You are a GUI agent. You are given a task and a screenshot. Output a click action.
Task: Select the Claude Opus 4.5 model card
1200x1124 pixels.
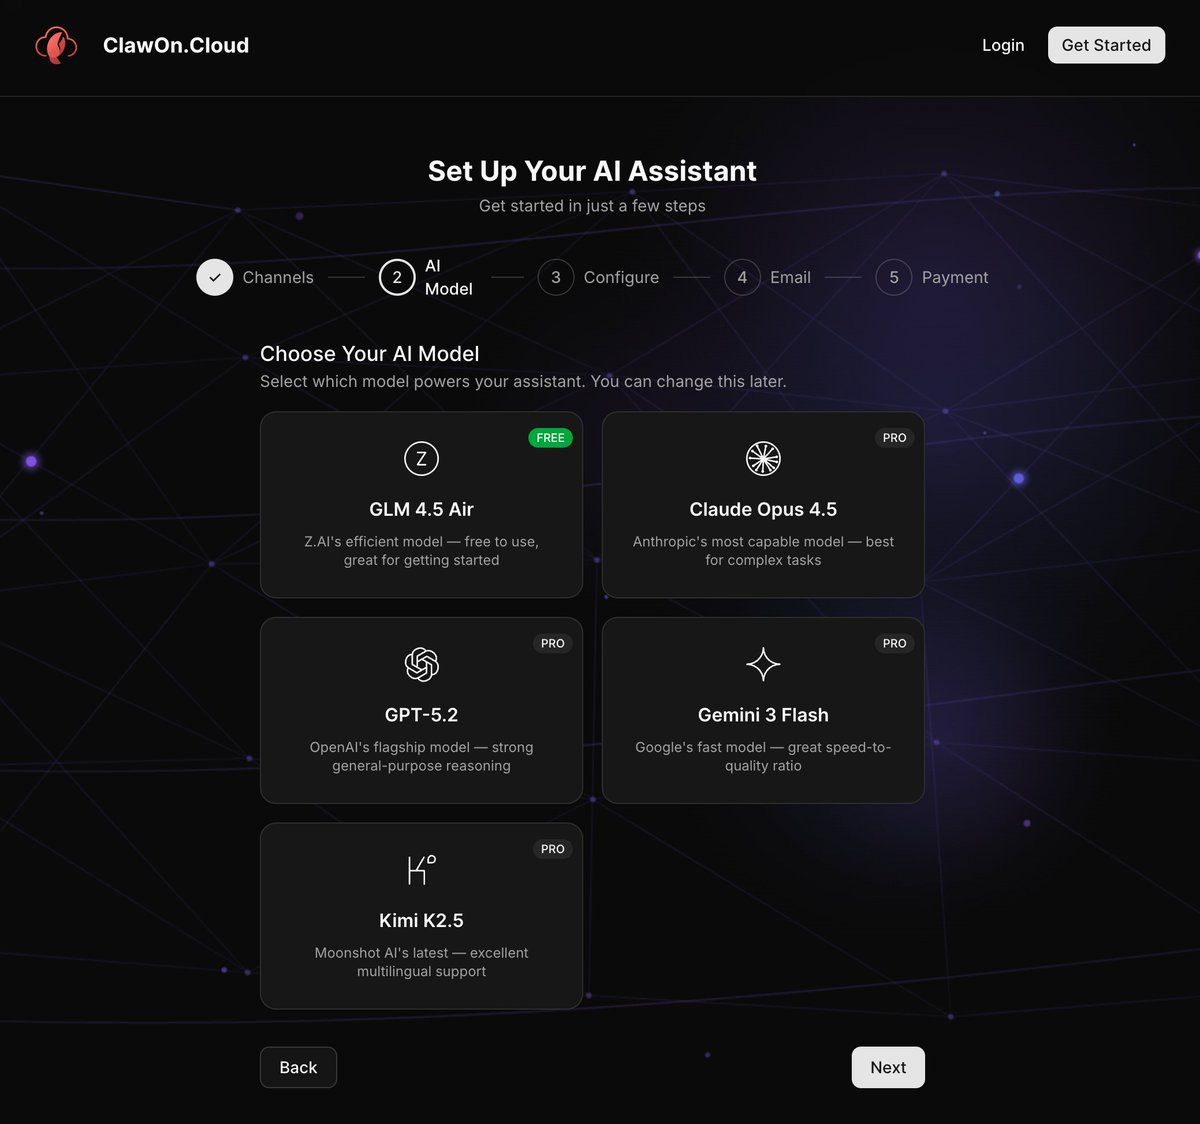tap(763, 504)
